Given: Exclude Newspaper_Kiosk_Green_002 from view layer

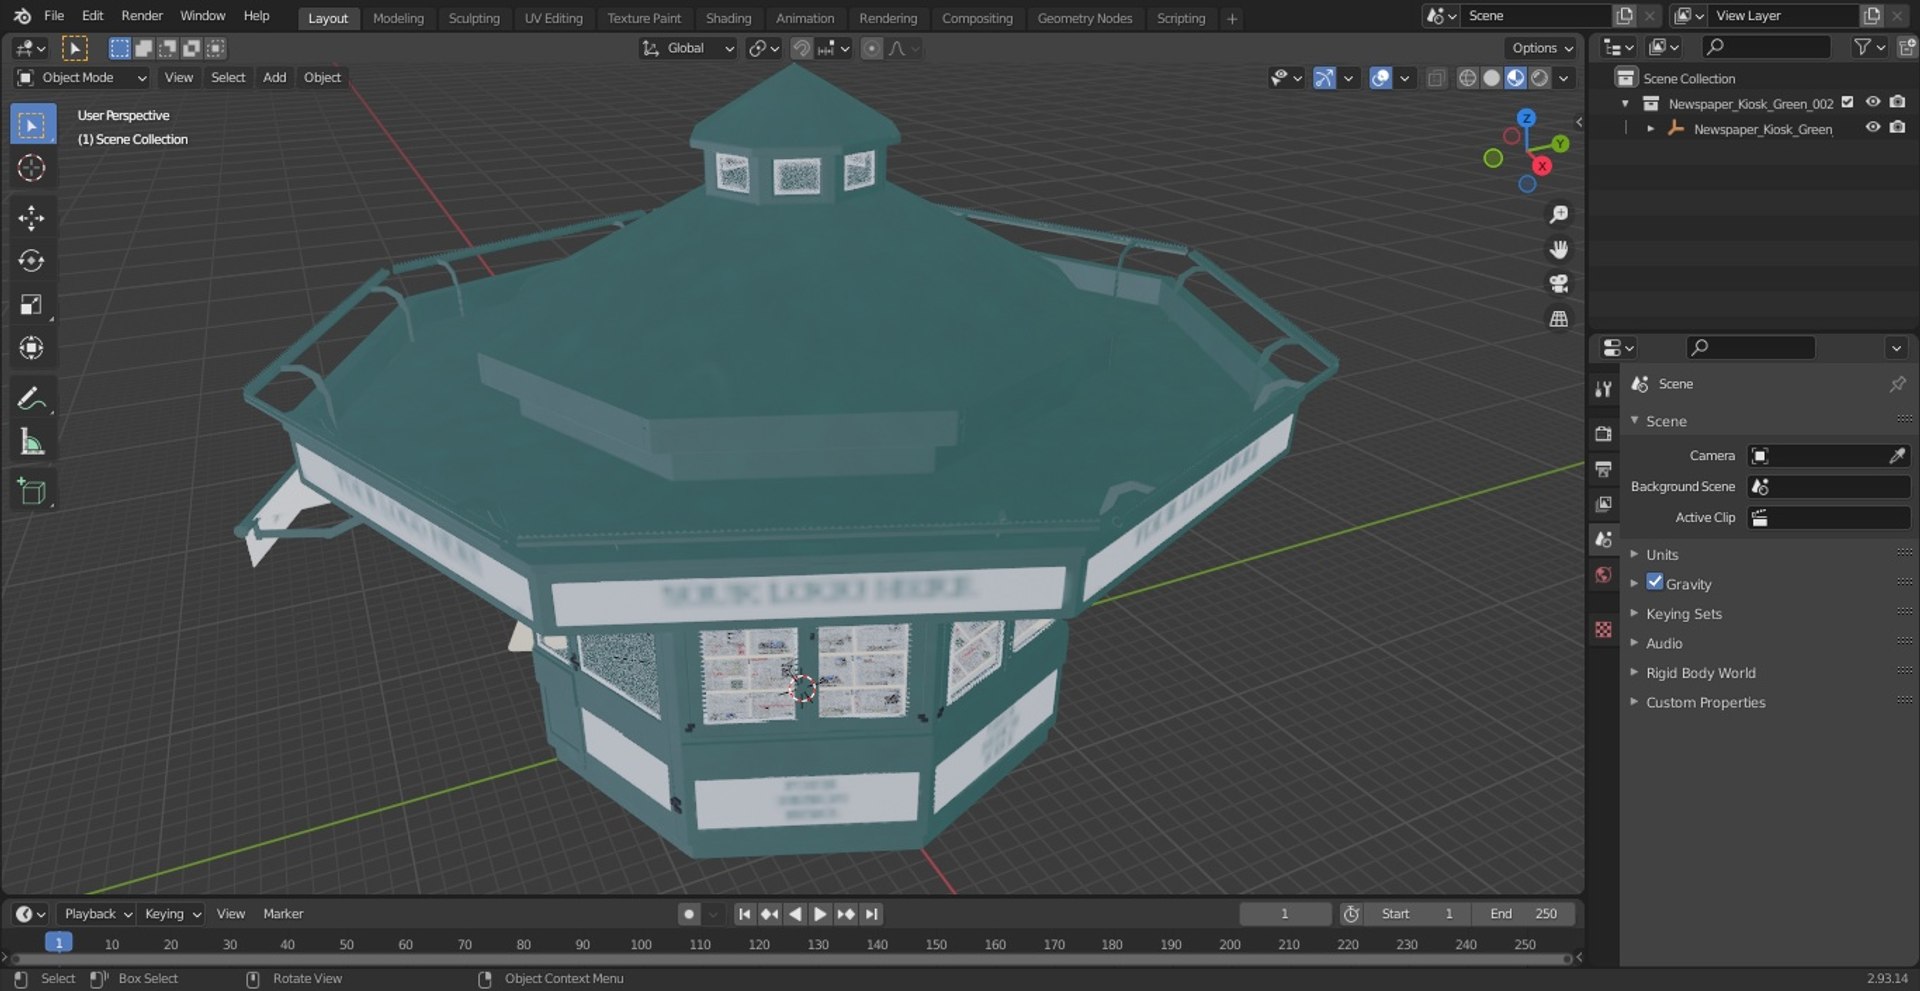Looking at the screenshot, I should point(1847,102).
